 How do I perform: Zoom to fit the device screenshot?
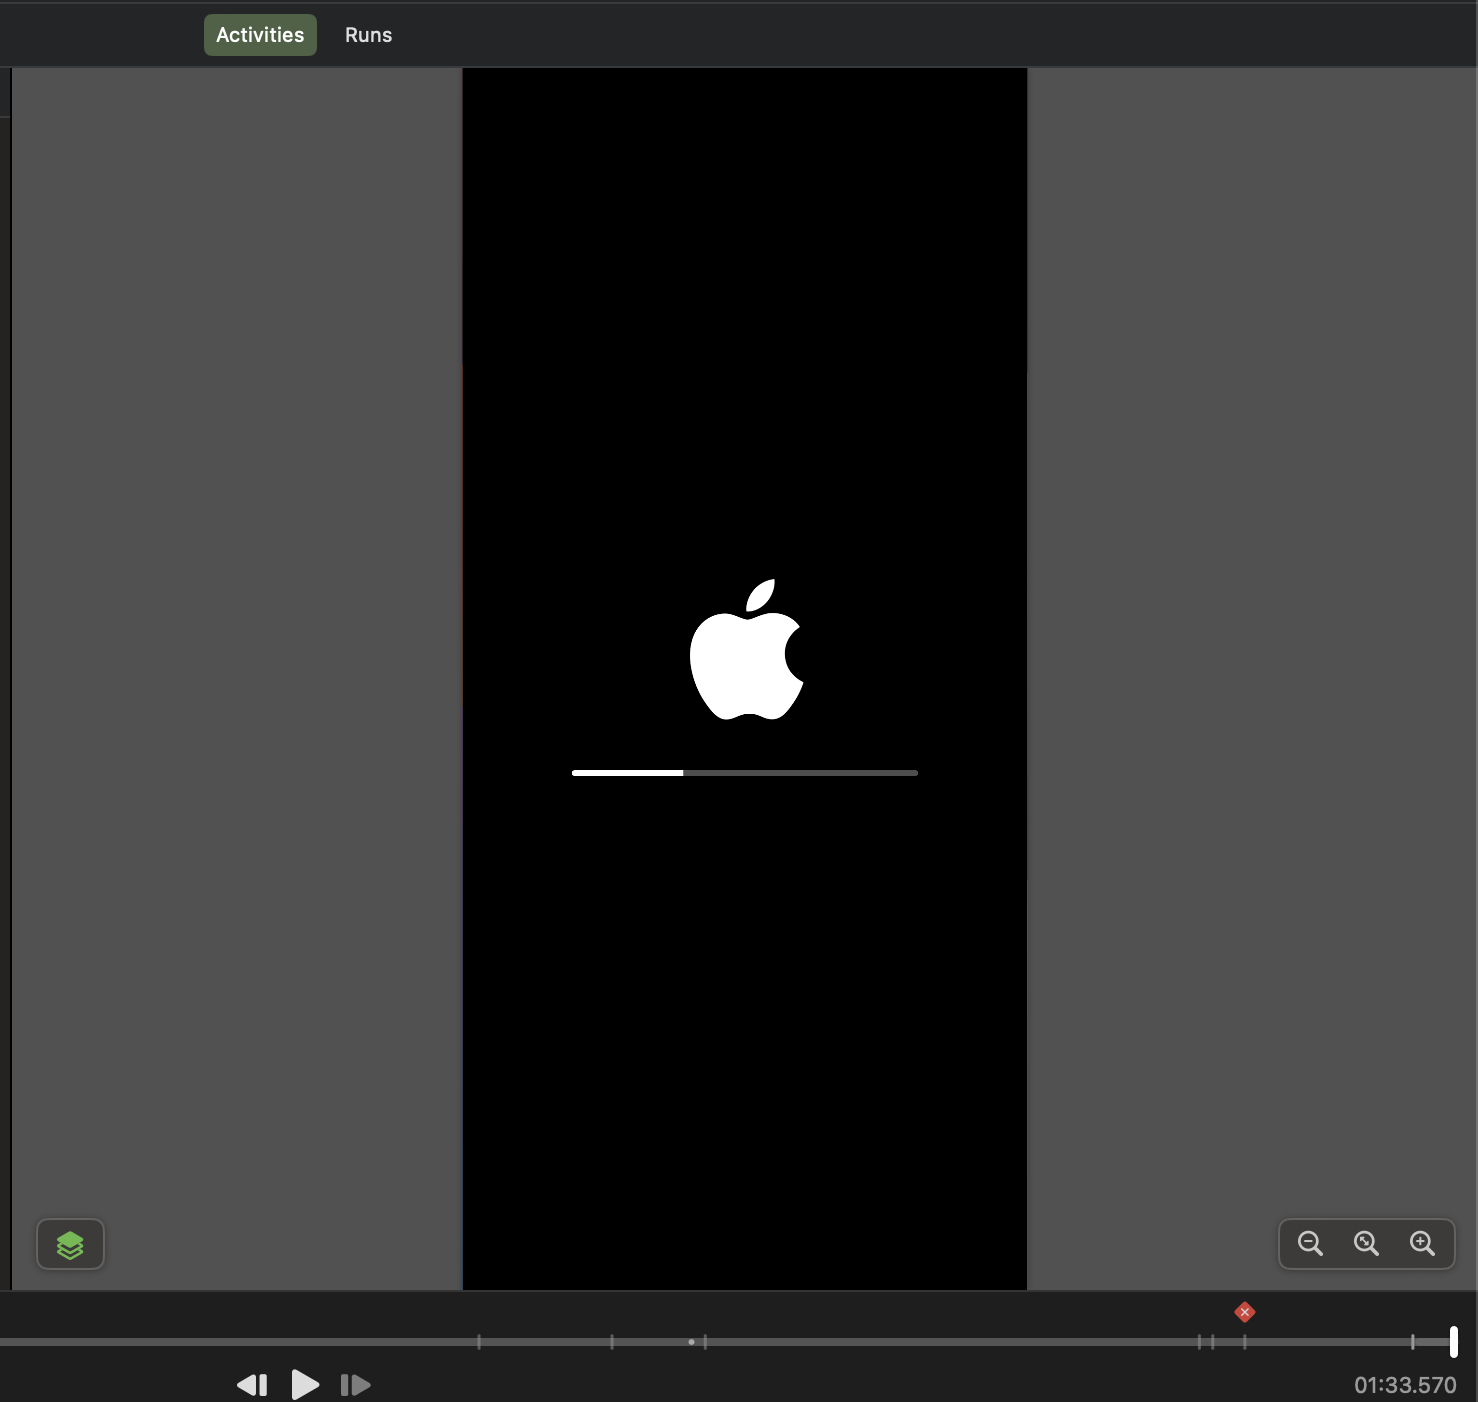tap(1366, 1243)
